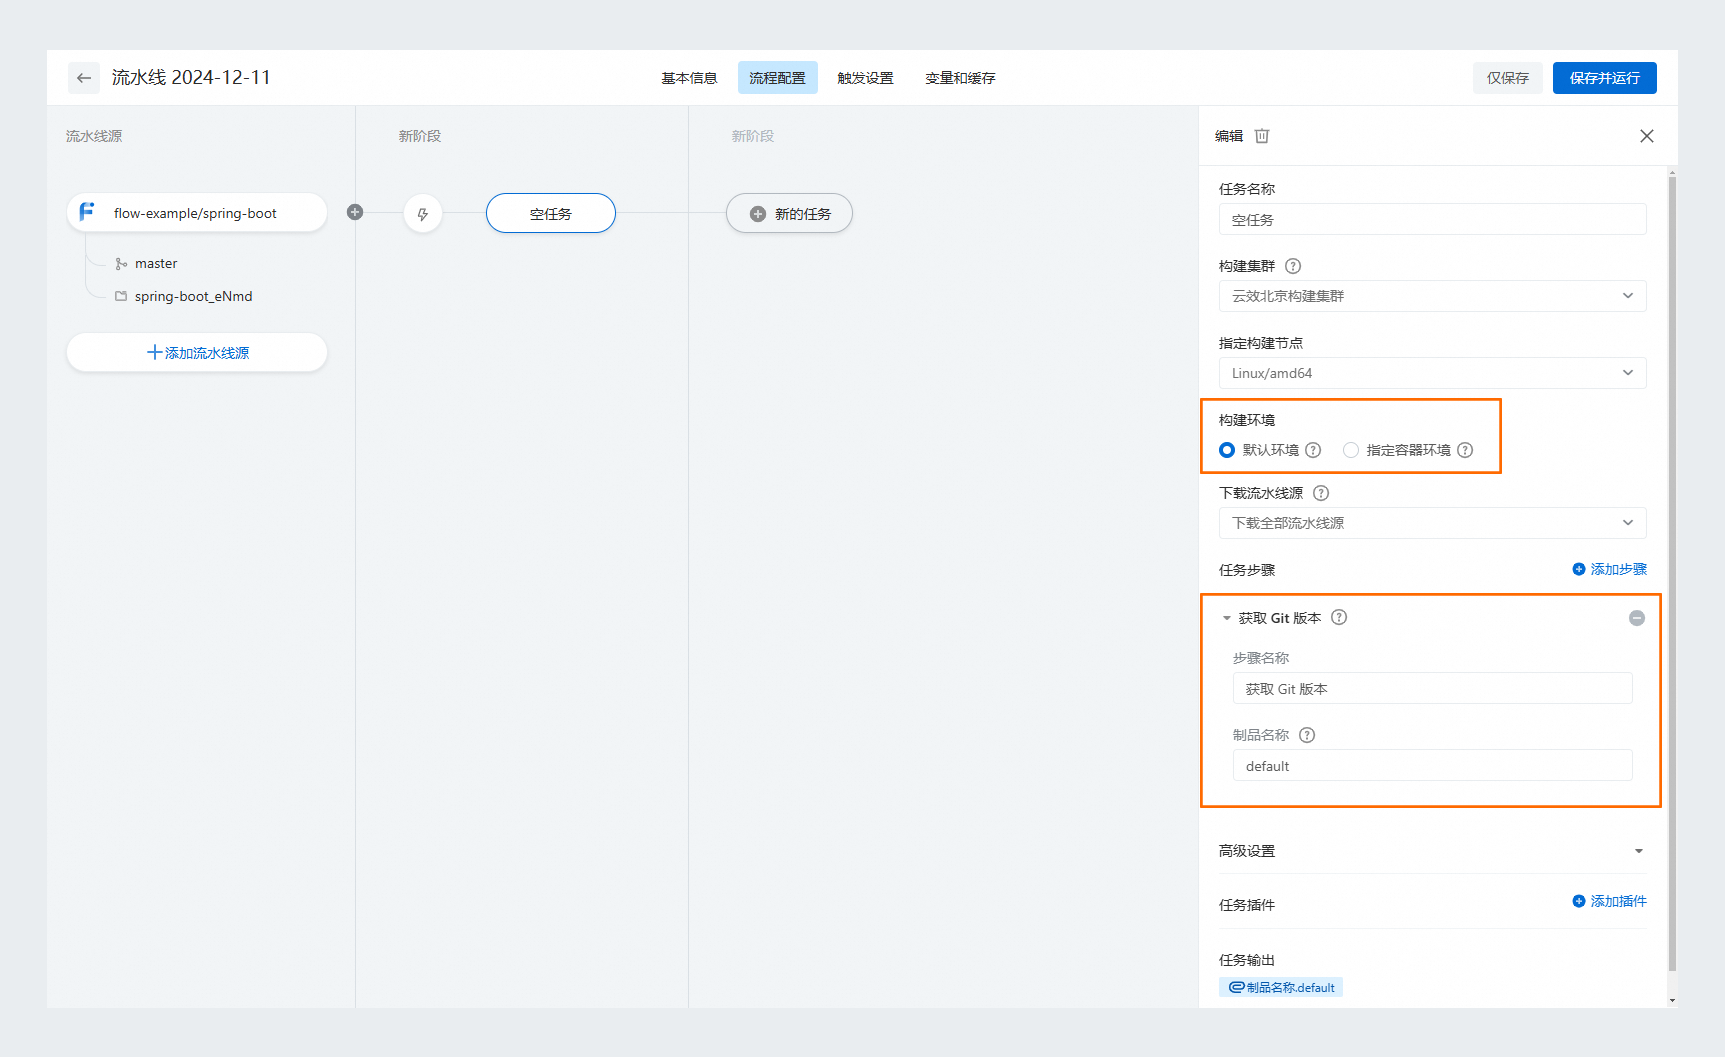The image size is (1725, 1057).
Task: Click the 新的任务 node
Action: click(789, 214)
